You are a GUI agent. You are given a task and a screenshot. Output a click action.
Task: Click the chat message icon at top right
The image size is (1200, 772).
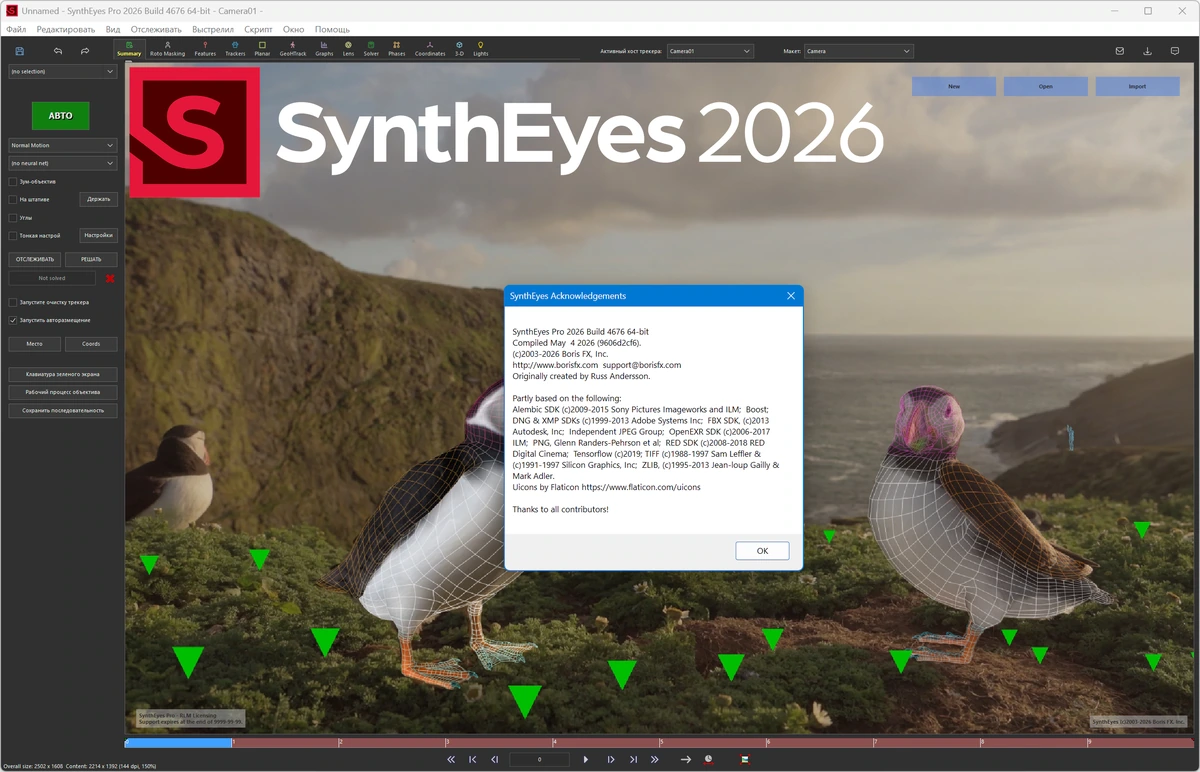(x=1175, y=51)
